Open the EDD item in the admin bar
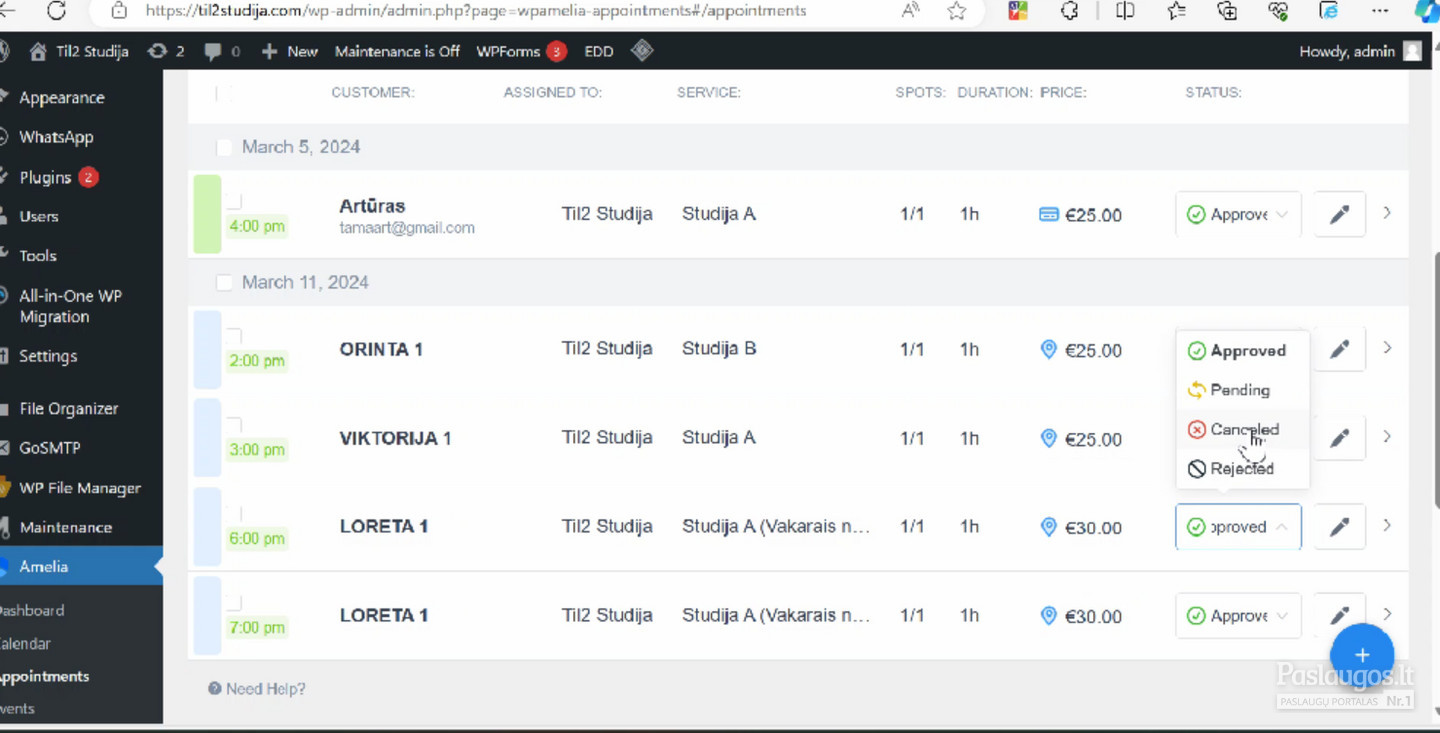The width and height of the screenshot is (1440, 733). pos(599,51)
